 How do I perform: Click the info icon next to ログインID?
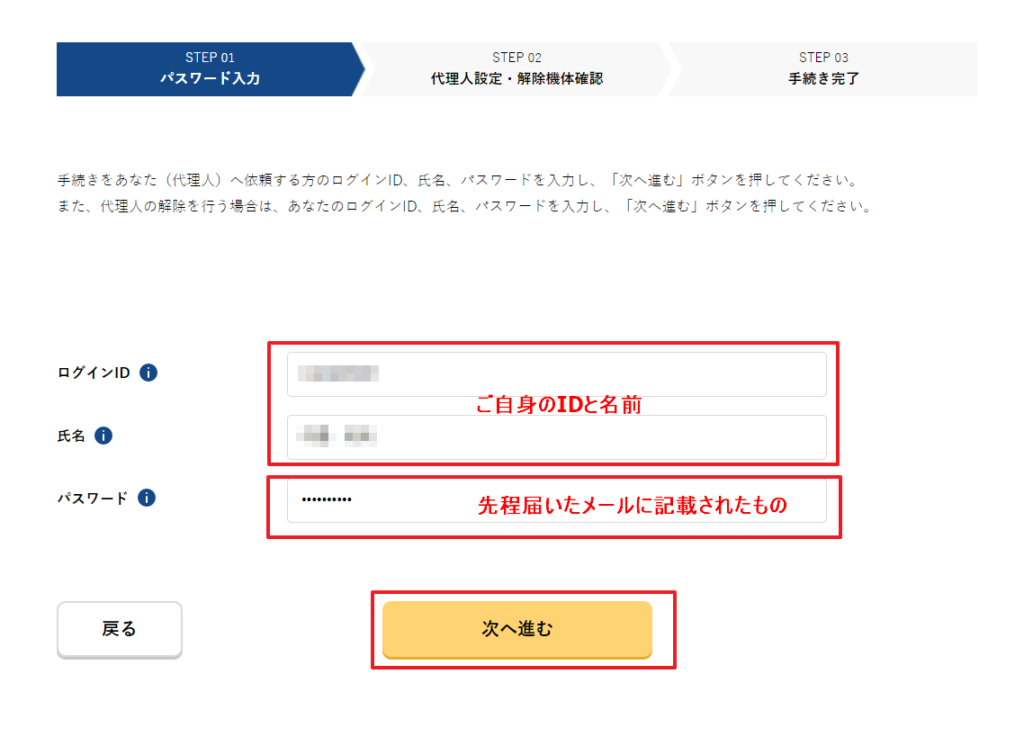pos(148,373)
